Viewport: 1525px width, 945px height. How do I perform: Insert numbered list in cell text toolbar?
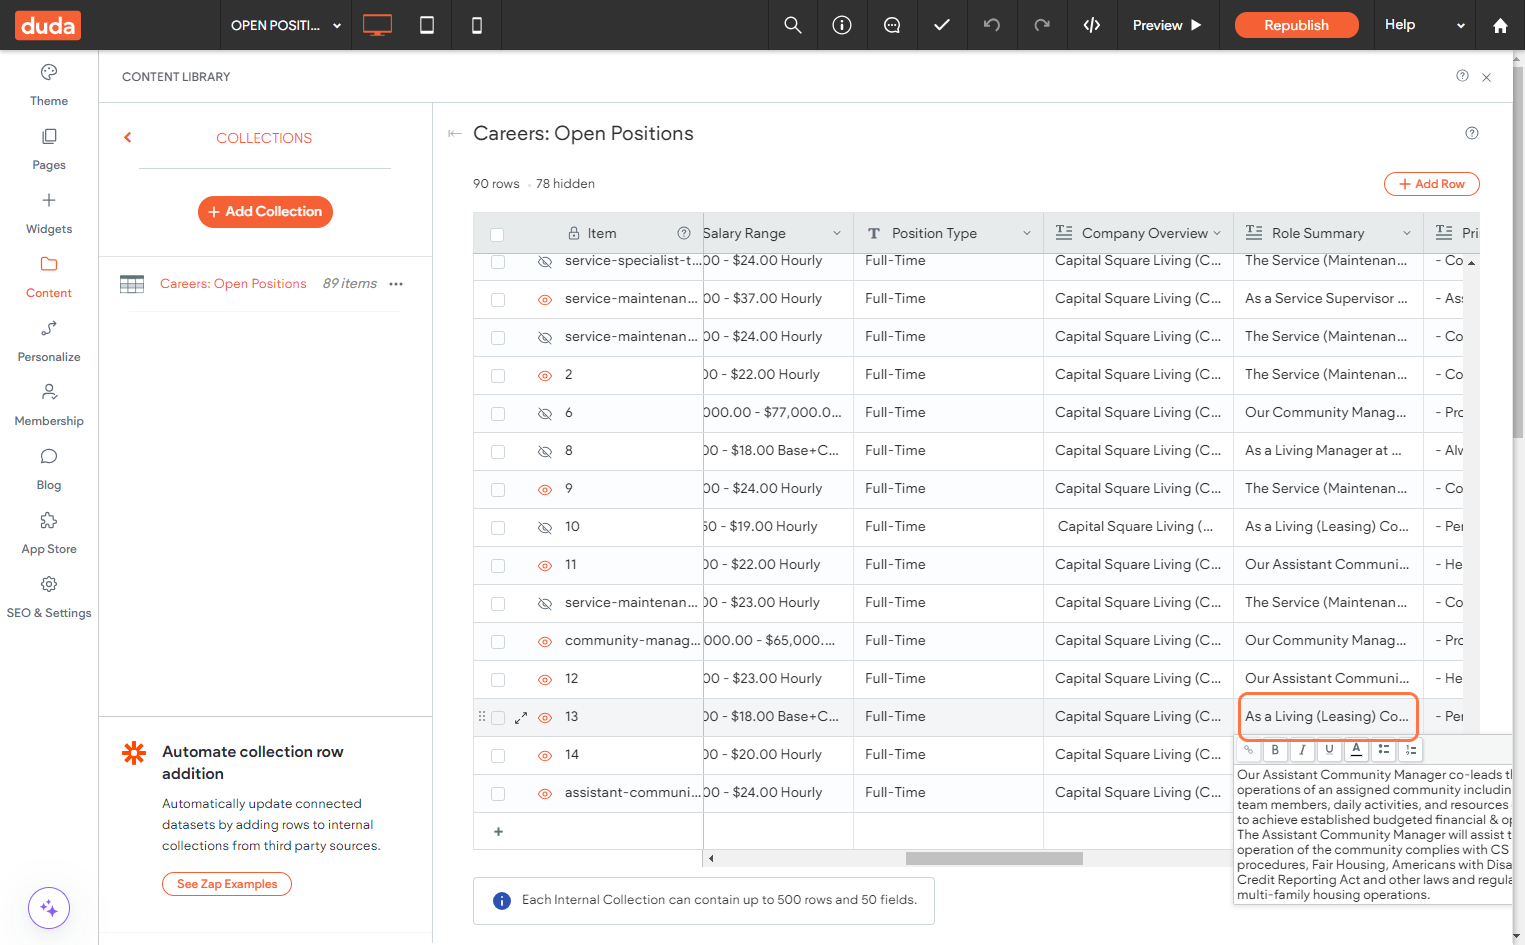coord(1411,750)
